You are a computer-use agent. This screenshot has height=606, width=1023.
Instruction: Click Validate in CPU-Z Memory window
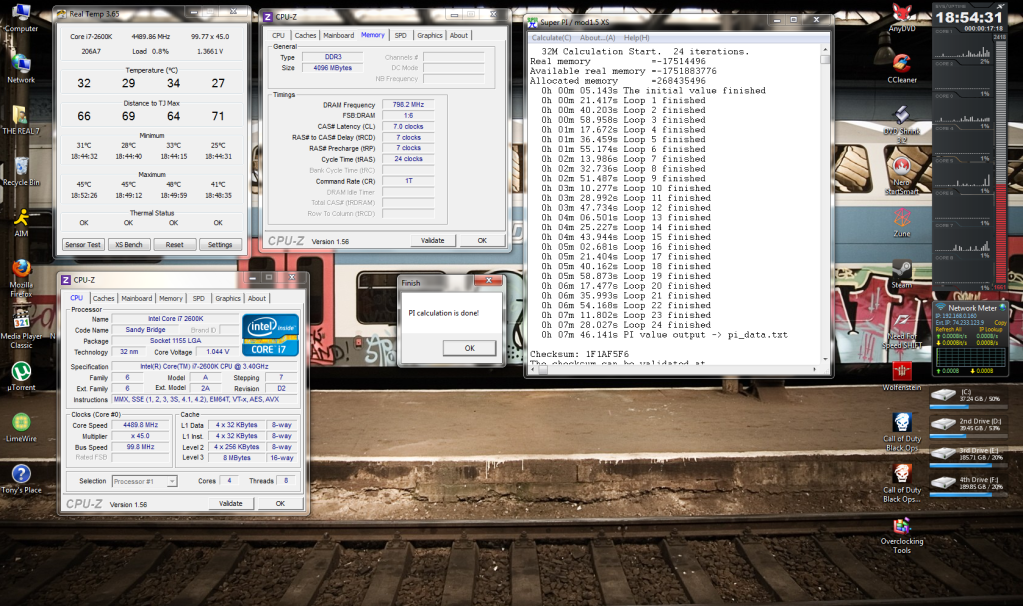433,241
